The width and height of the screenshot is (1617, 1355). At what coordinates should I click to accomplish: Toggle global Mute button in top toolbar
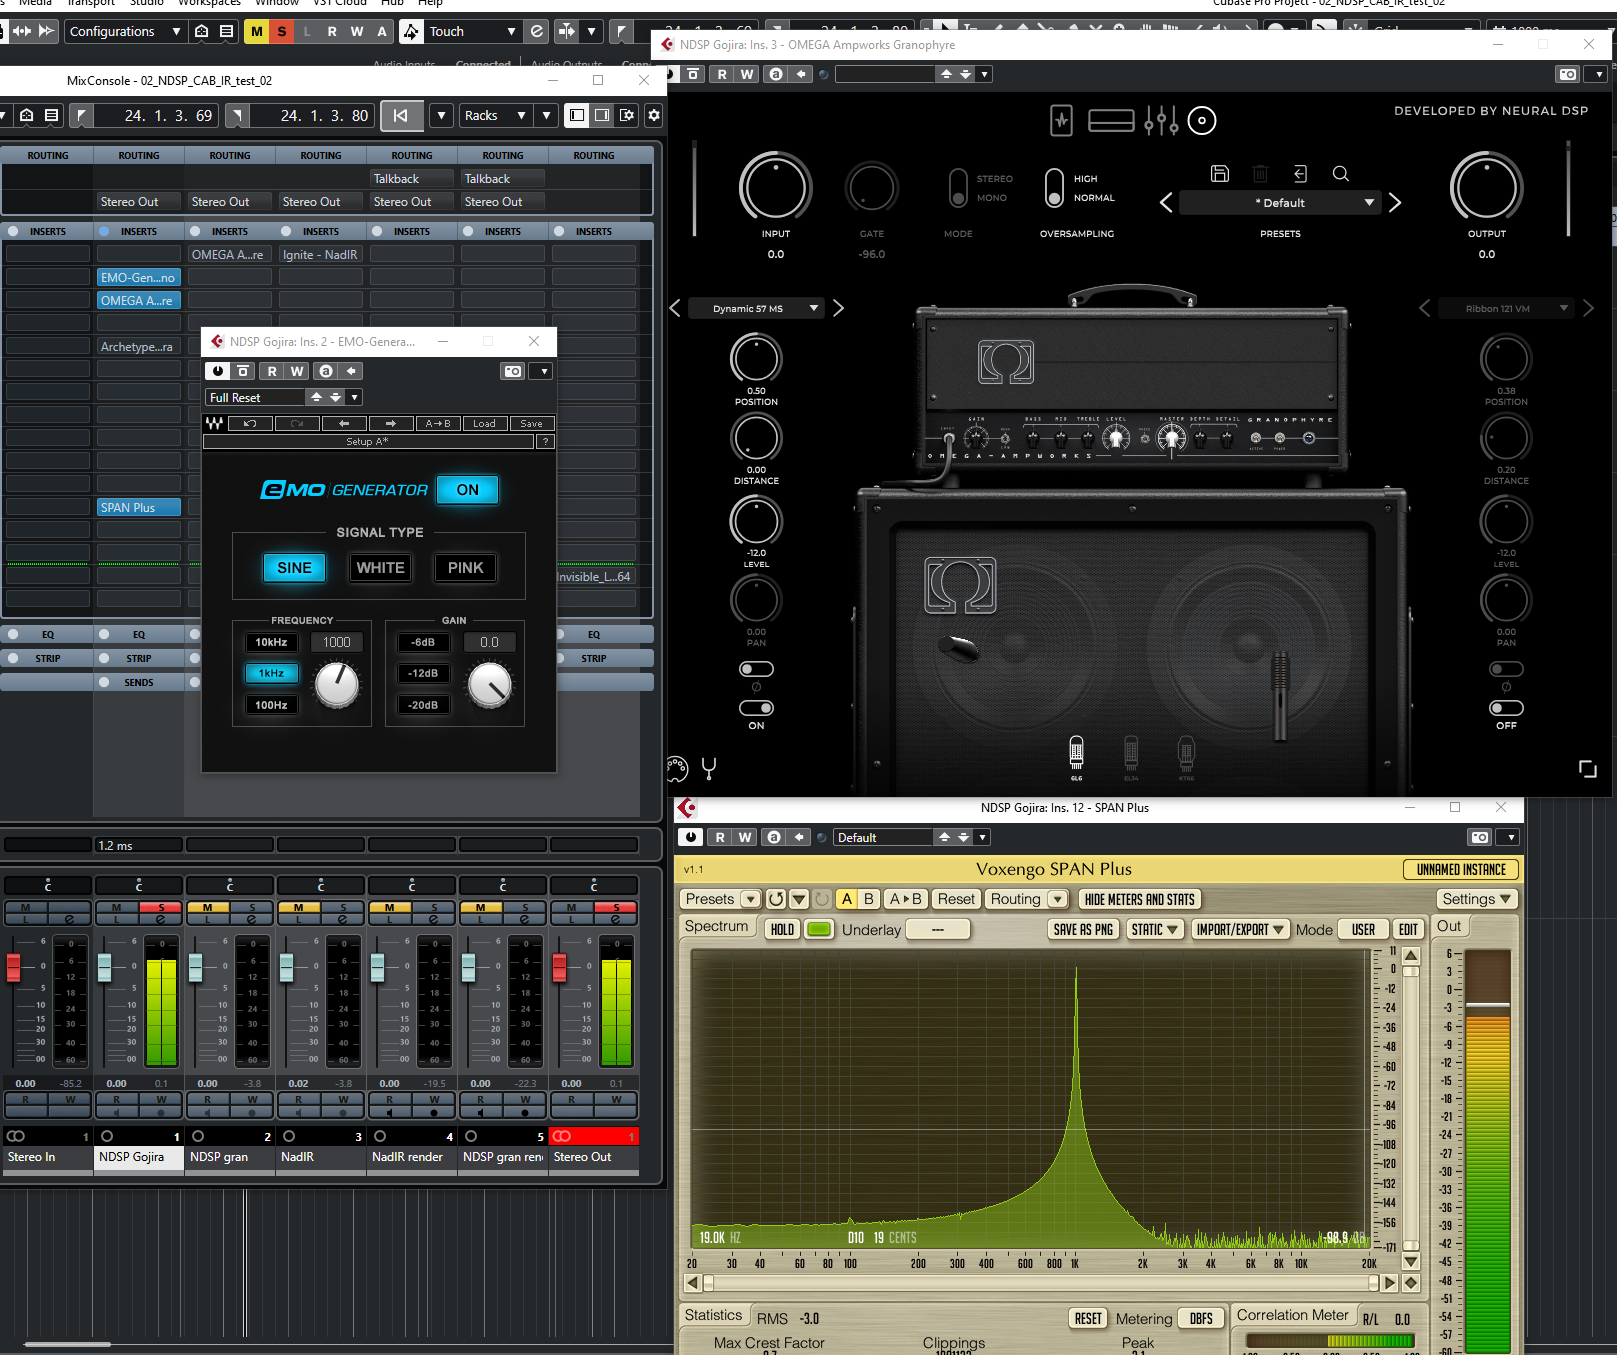click(257, 32)
